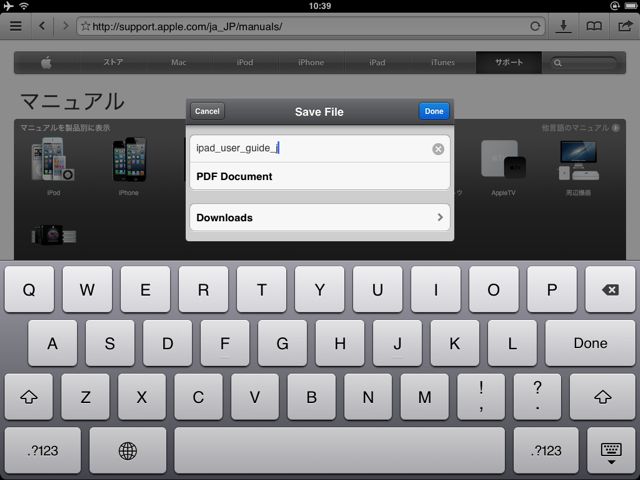This screenshot has height=480, width=640.
Task: Tap the Y key
Action: coord(320,290)
